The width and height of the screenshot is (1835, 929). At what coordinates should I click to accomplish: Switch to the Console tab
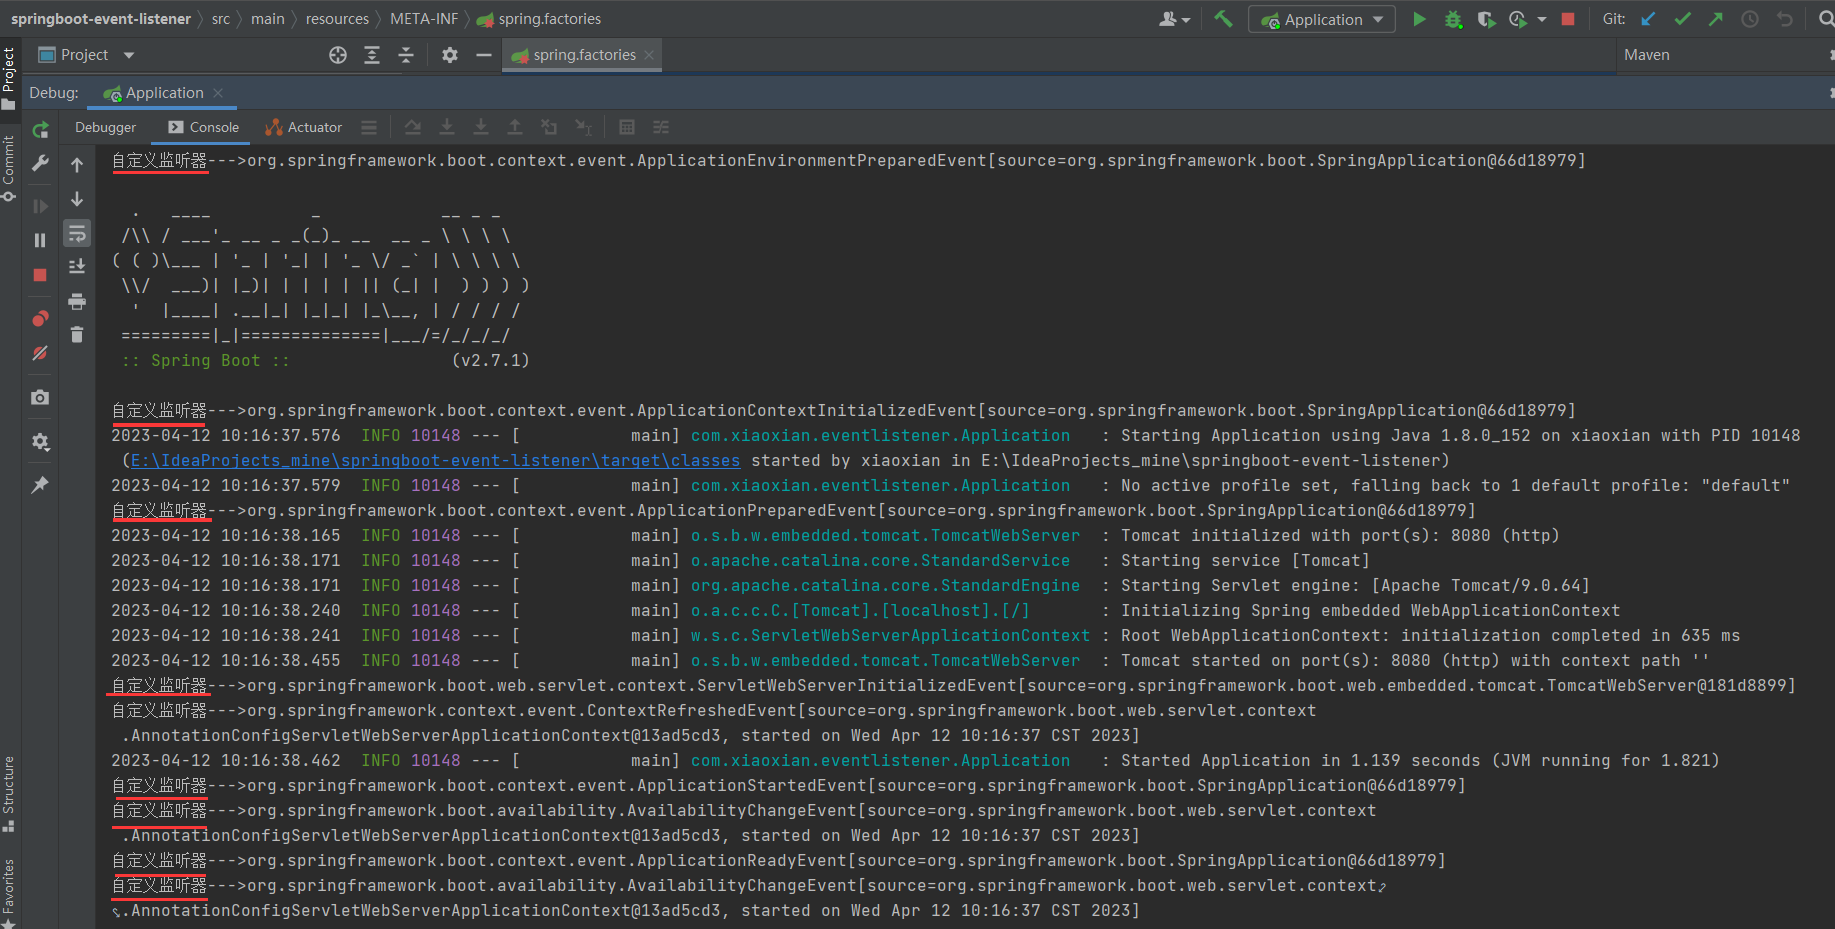point(204,127)
